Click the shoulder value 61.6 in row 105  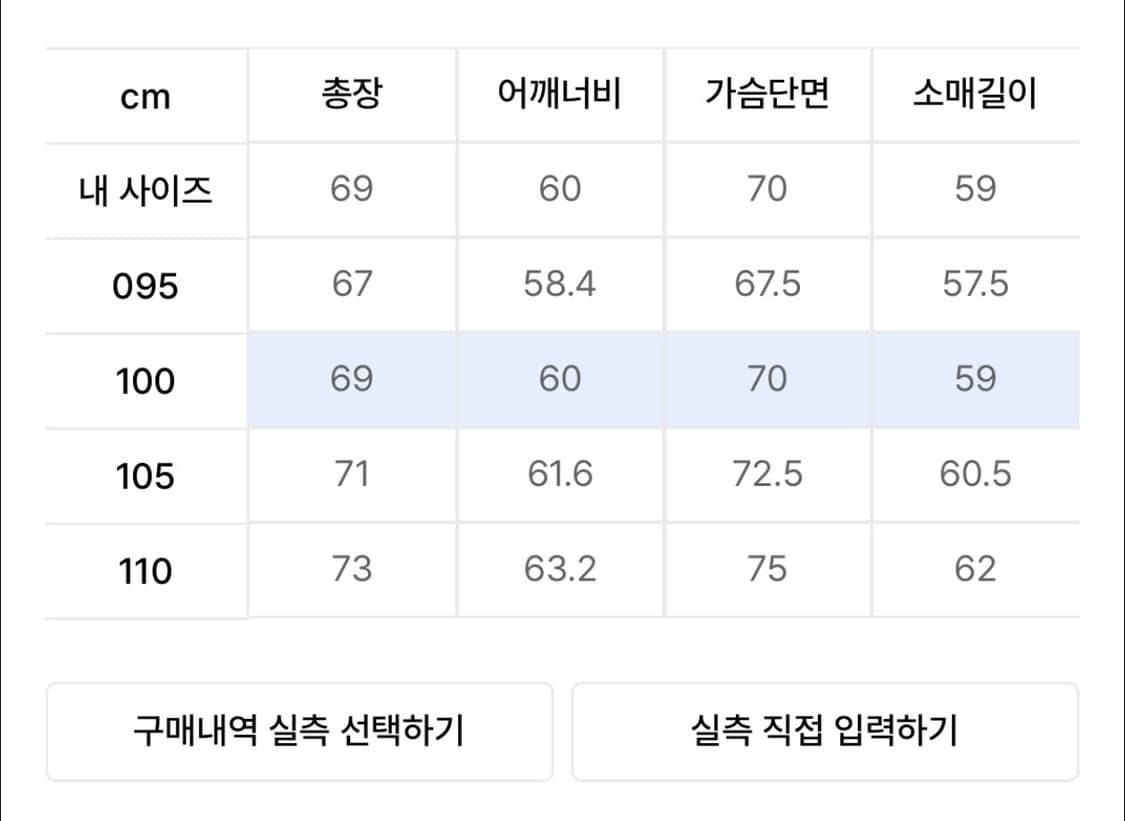pos(560,475)
